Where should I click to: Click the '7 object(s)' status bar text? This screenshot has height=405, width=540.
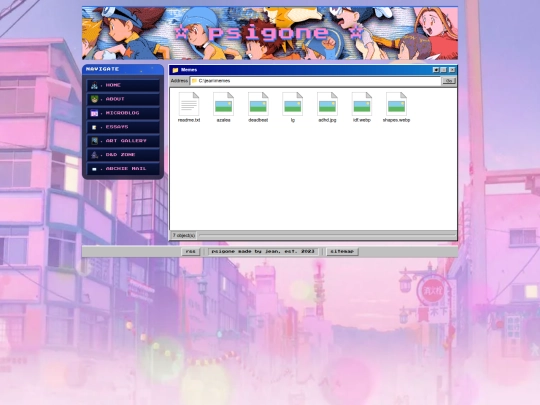pos(184,235)
